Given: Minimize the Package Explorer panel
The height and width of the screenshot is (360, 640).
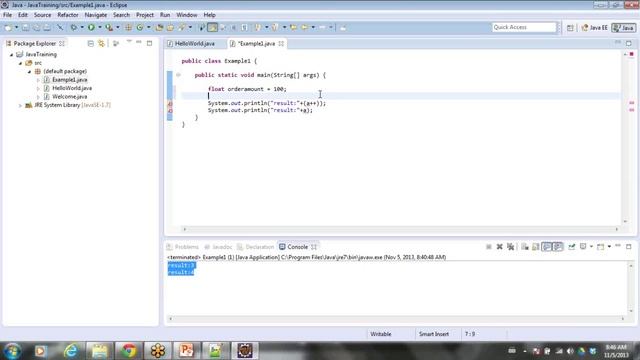Looking at the screenshot, I should pos(139,42).
